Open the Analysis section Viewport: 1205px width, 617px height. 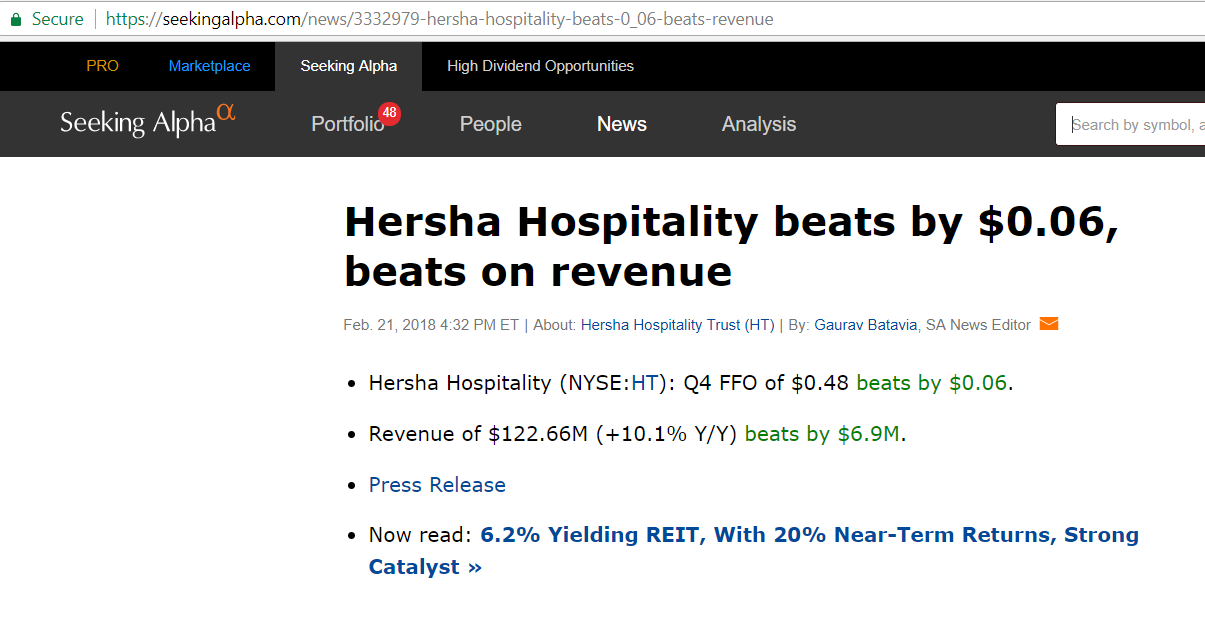(759, 124)
